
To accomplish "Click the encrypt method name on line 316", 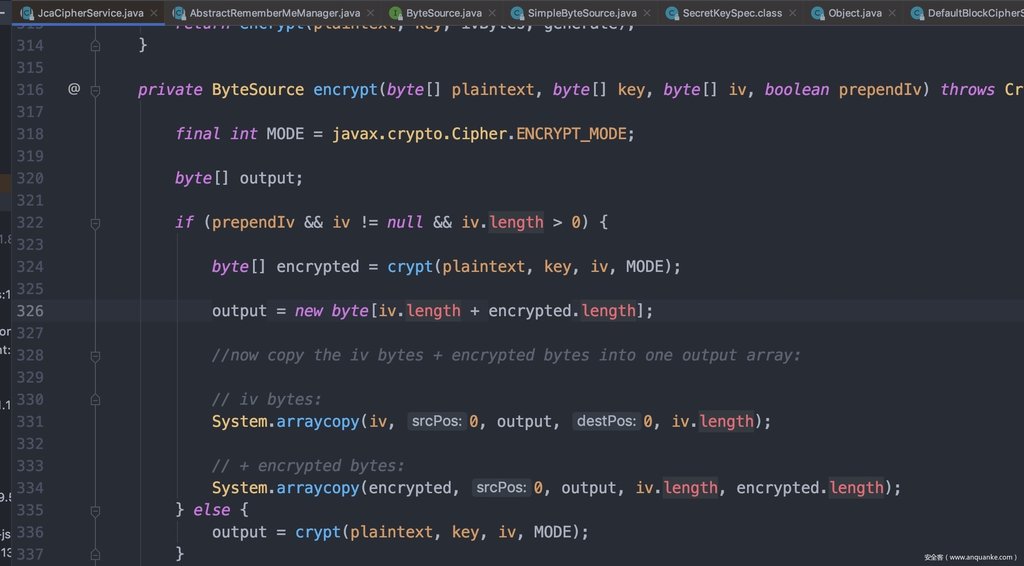I will (x=345, y=89).
